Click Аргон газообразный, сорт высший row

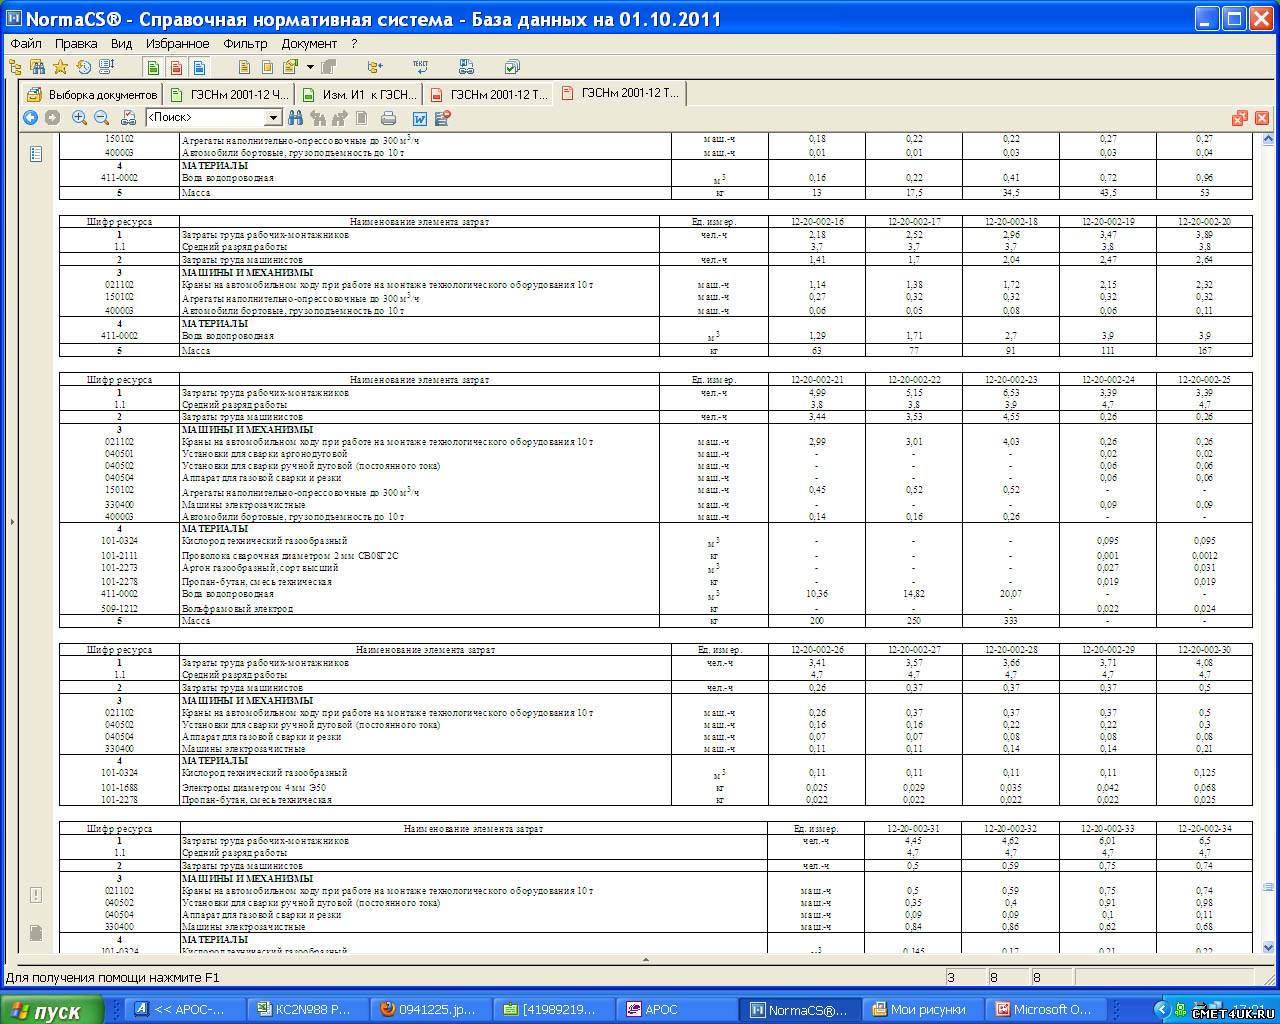click(655, 568)
